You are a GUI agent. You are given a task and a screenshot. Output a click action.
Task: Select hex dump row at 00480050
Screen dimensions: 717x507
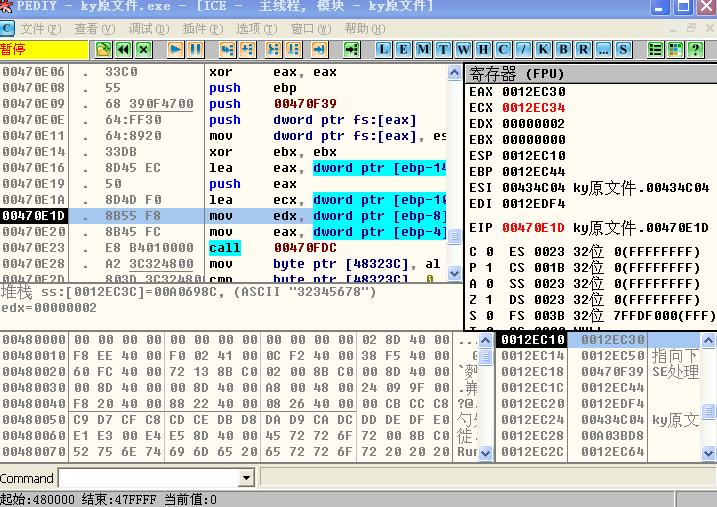(x=239, y=420)
